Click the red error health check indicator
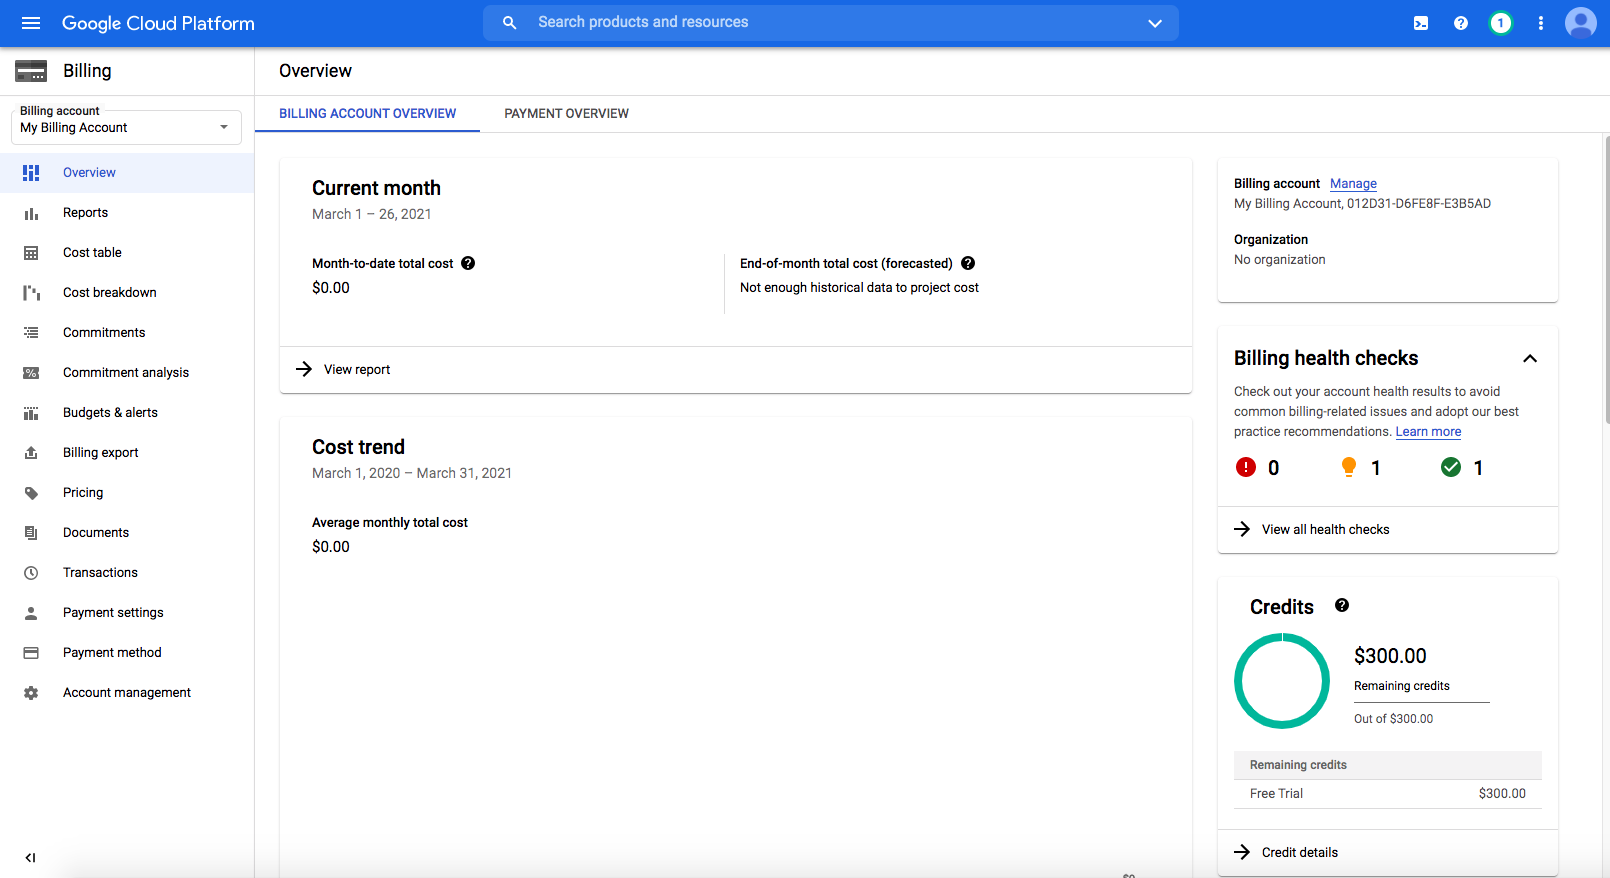The image size is (1610, 878). (1246, 467)
